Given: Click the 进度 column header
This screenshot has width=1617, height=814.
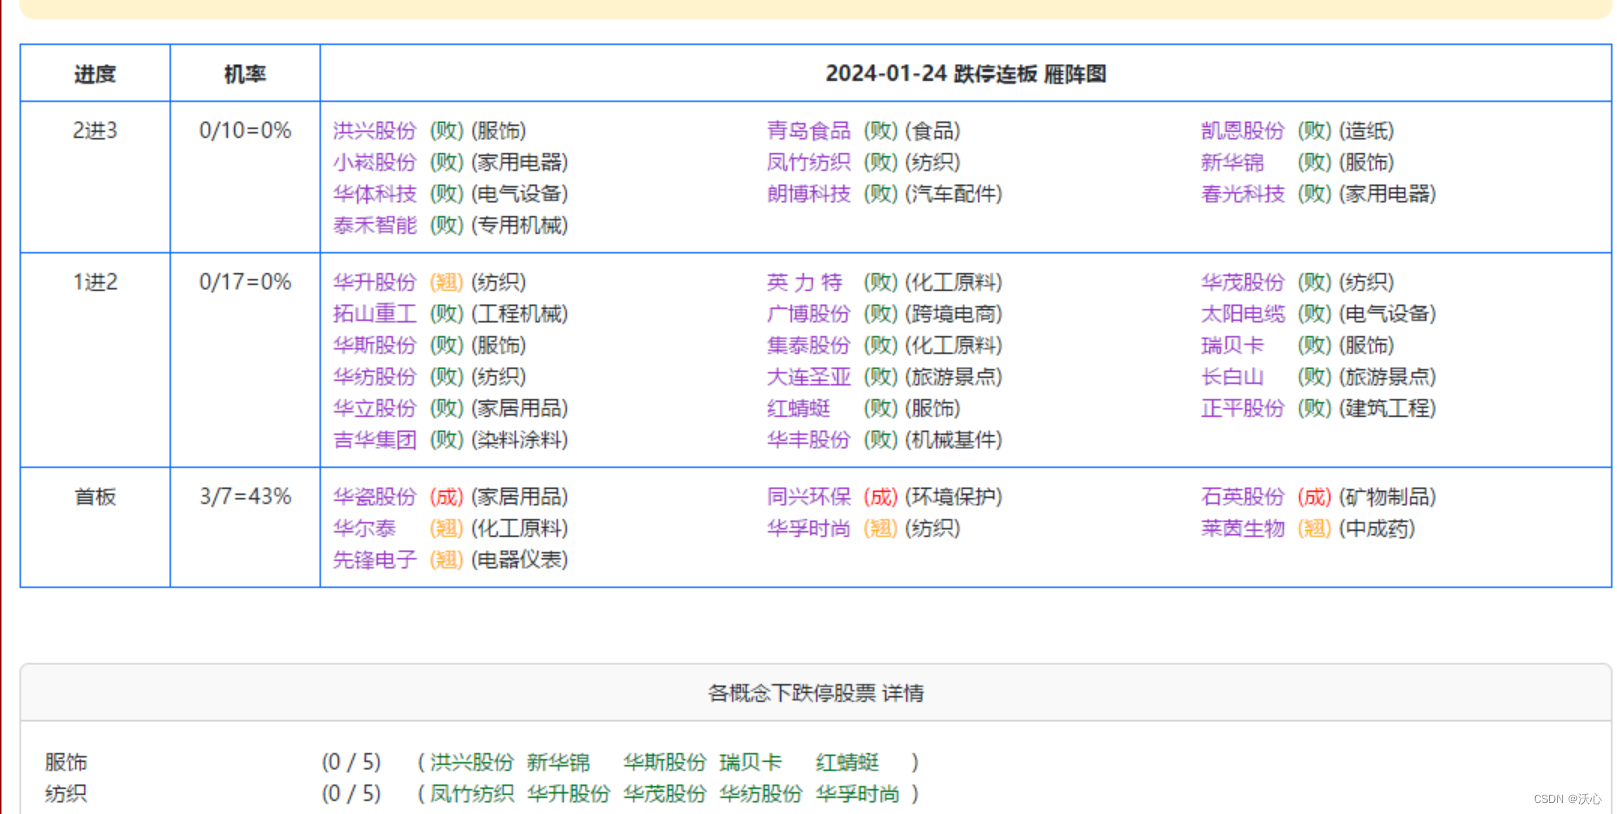Looking at the screenshot, I should tap(95, 74).
